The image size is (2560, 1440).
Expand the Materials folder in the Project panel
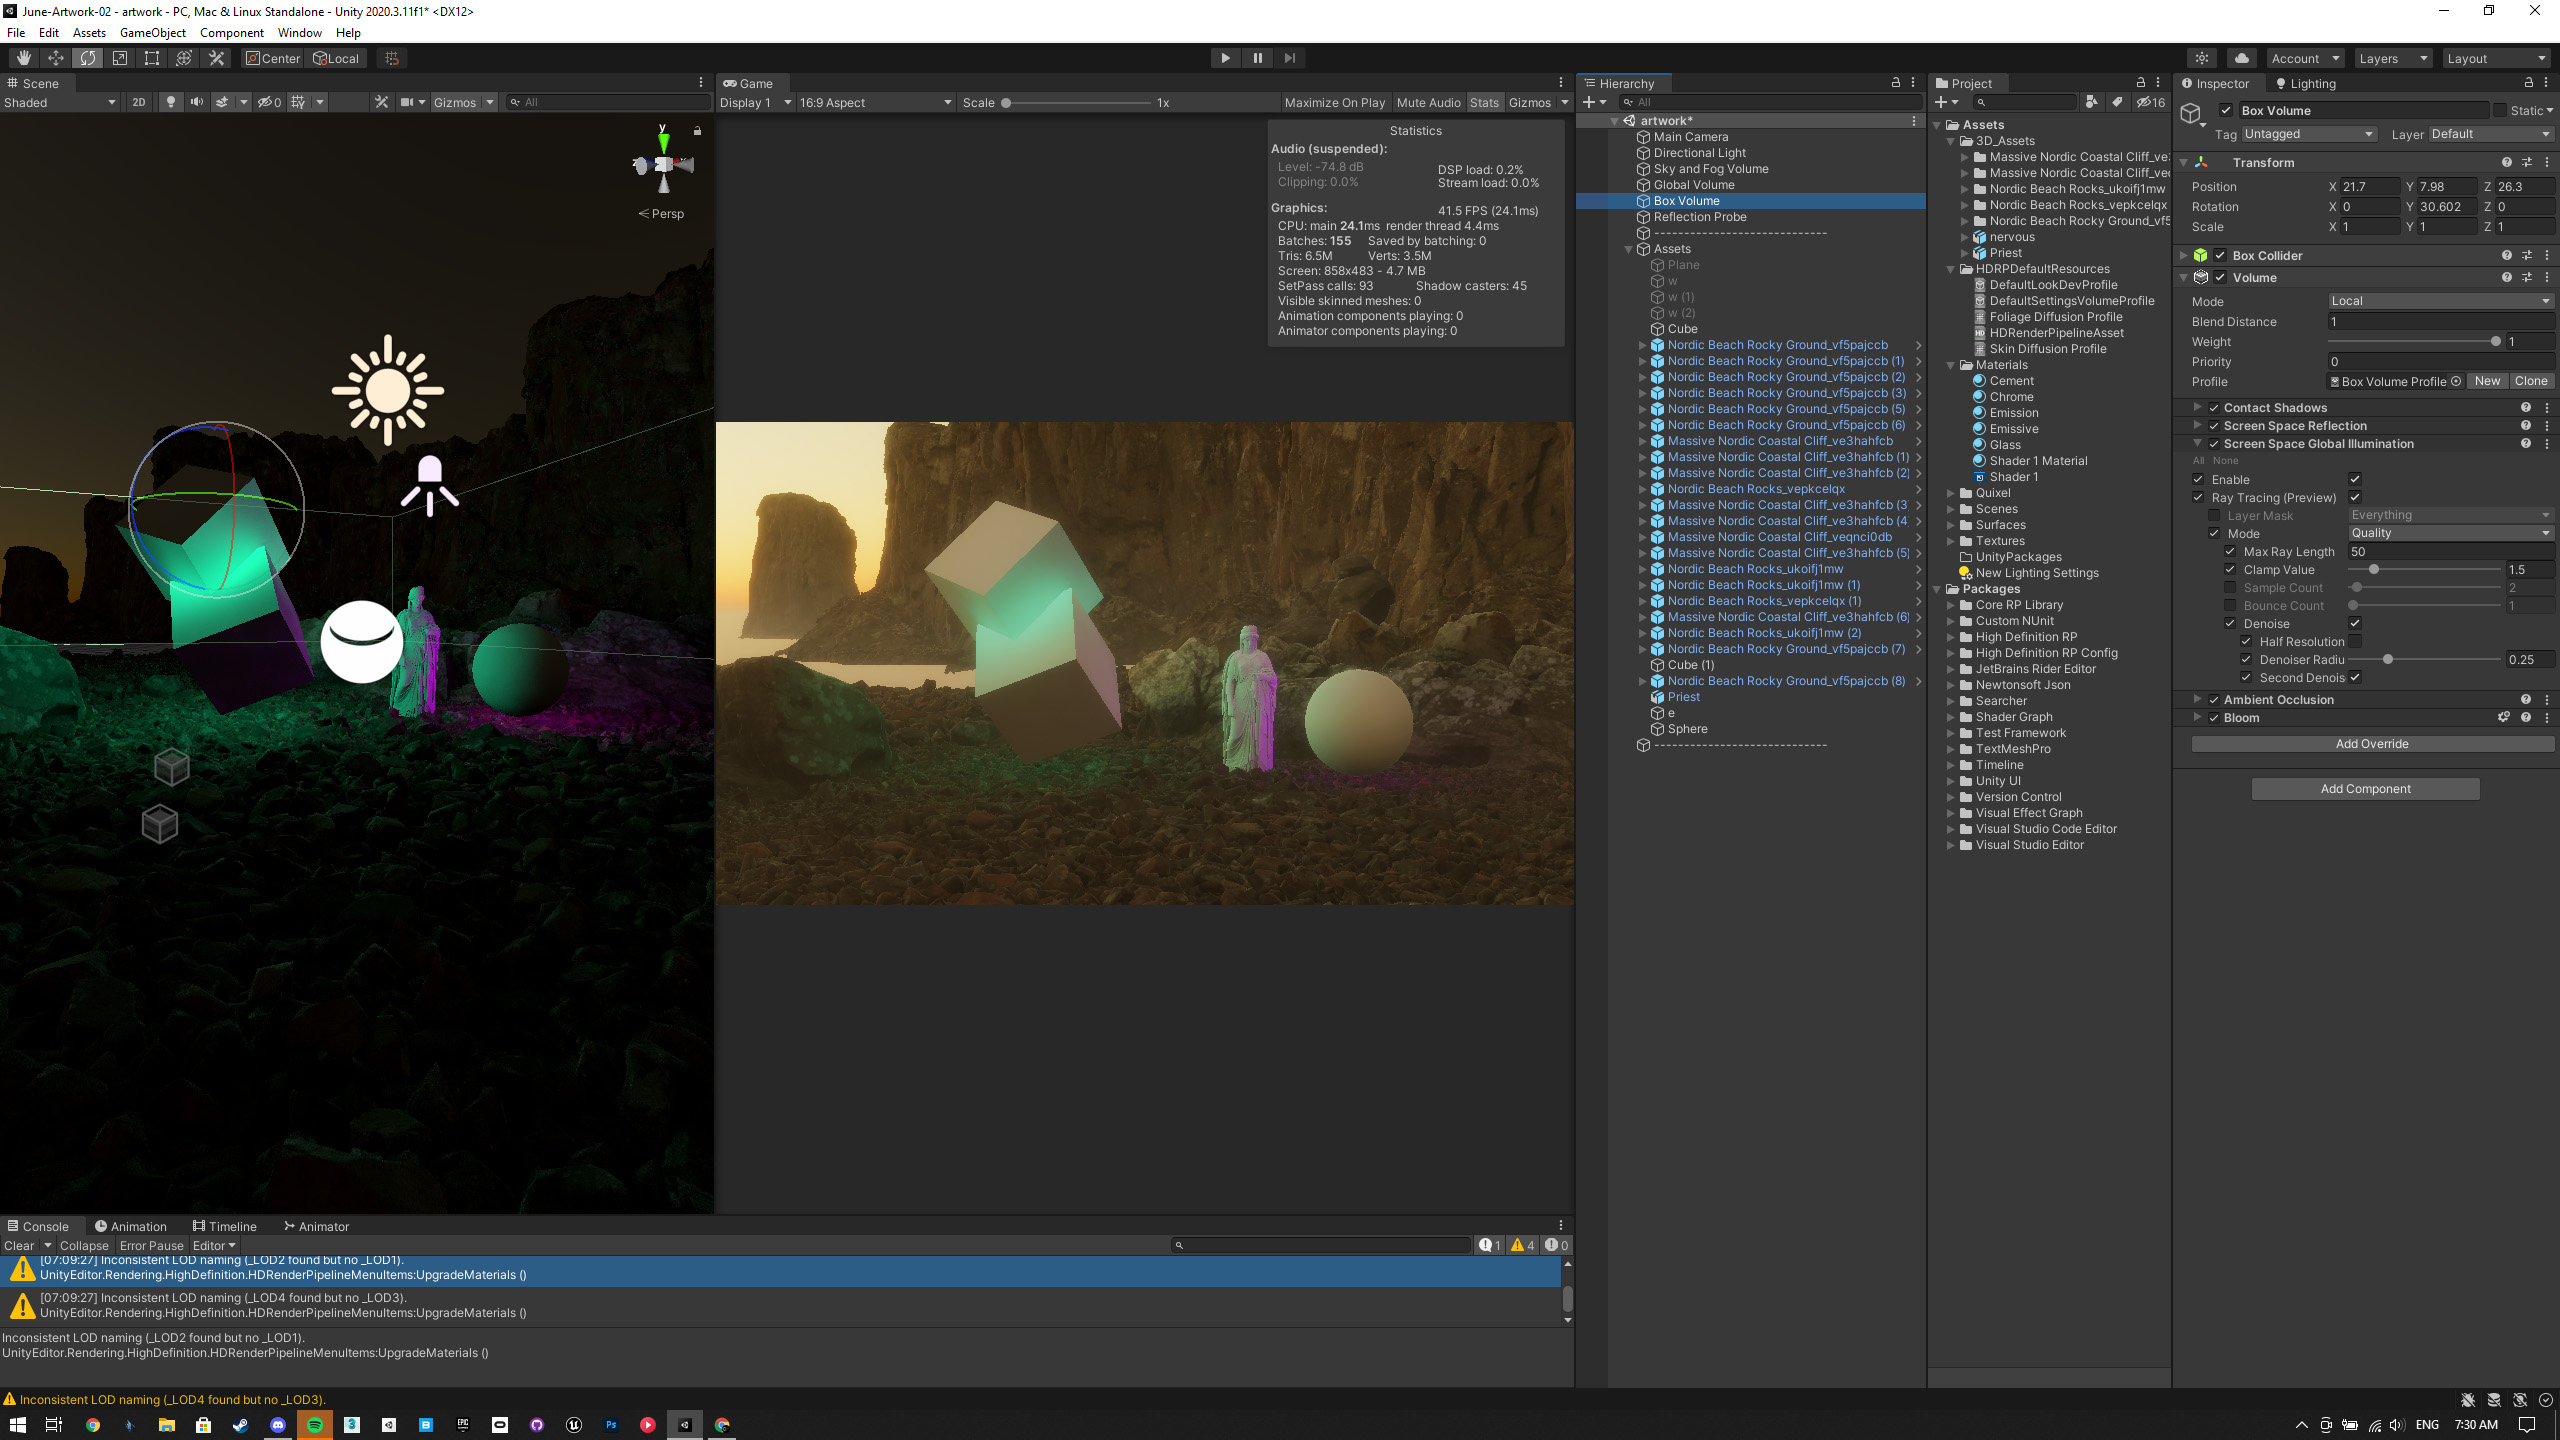point(1952,364)
